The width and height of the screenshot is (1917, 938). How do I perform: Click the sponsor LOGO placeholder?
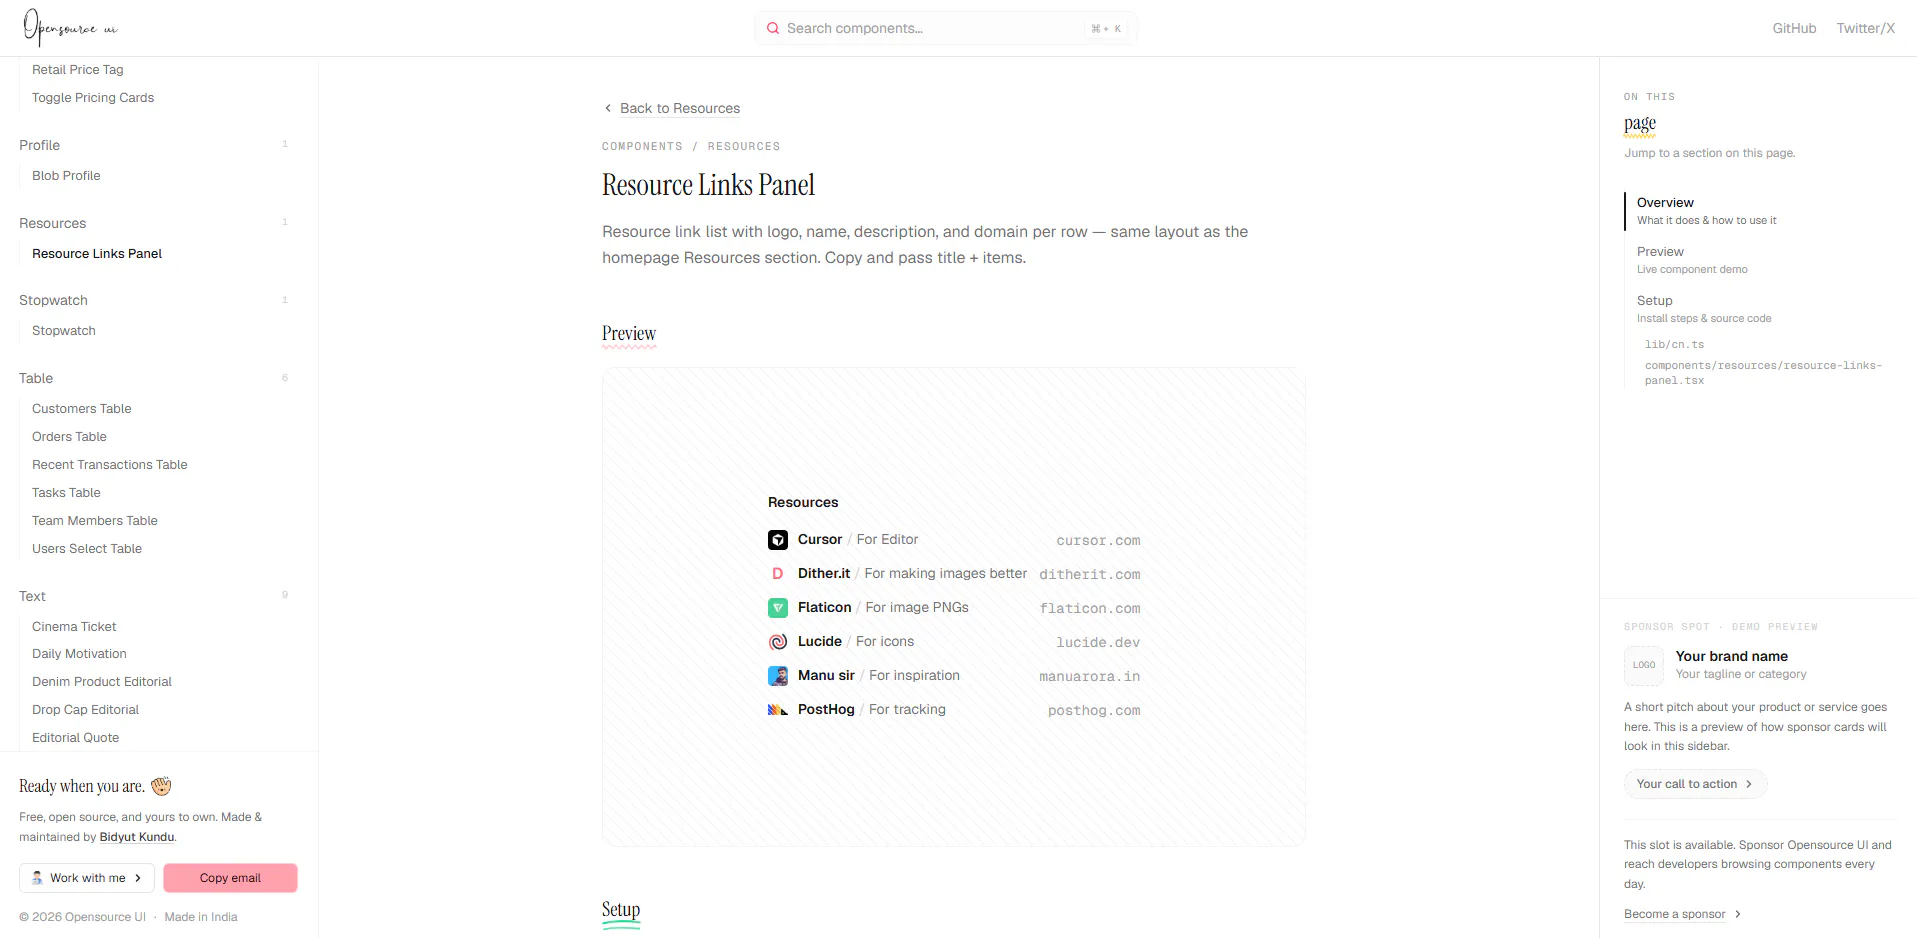[x=1644, y=665]
